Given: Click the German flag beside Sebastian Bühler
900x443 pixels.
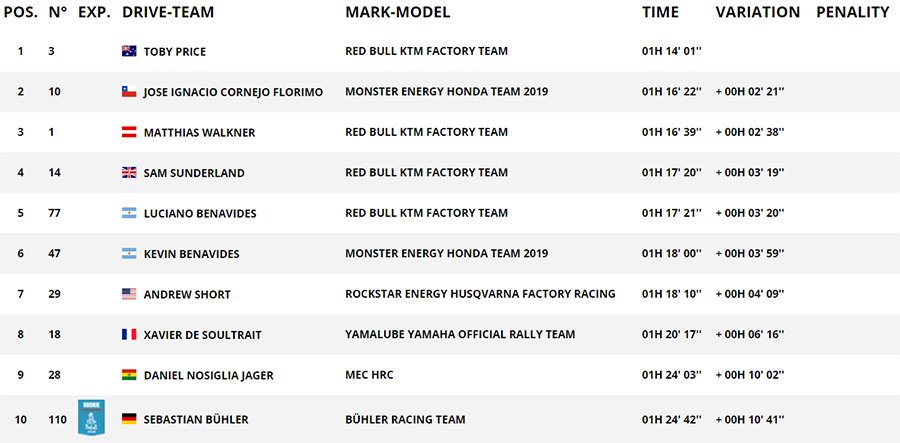Looking at the screenshot, I should pyautogui.click(x=128, y=419).
